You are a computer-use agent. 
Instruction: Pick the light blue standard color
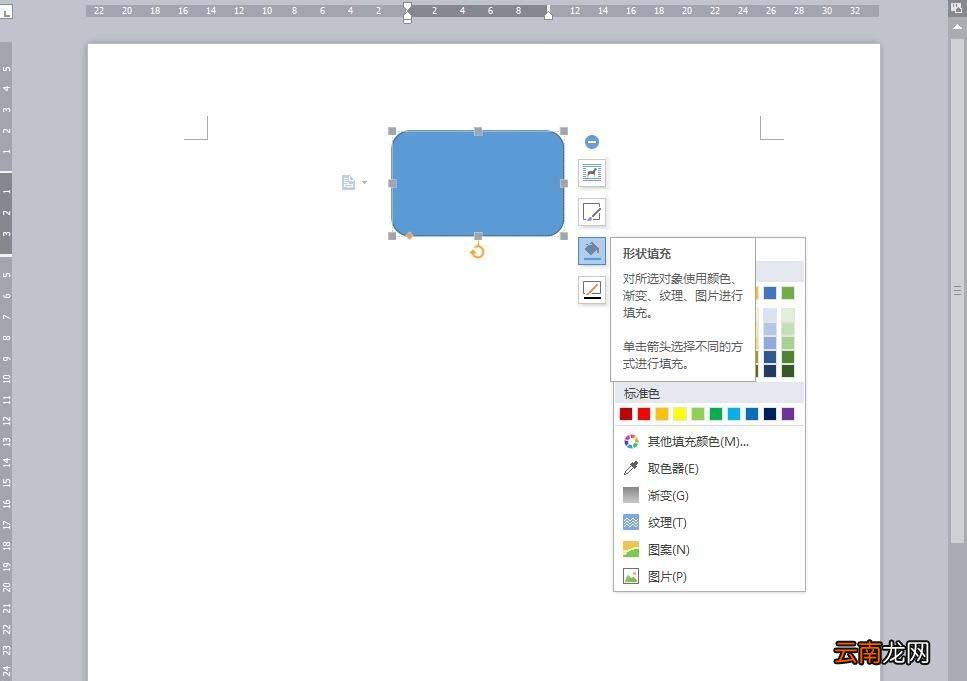(x=734, y=414)
